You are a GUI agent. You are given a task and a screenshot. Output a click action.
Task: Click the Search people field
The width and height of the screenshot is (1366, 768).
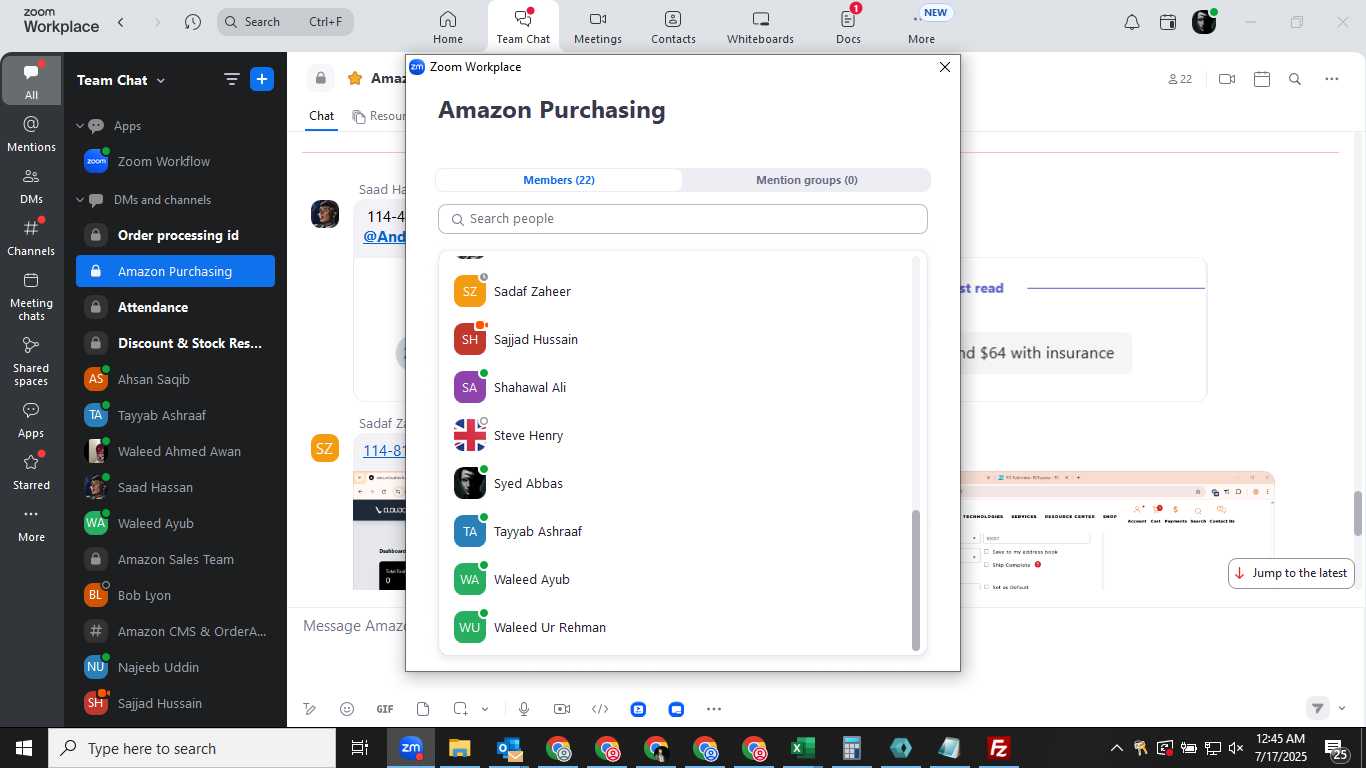pyautogui.click(x=682, y=219)
